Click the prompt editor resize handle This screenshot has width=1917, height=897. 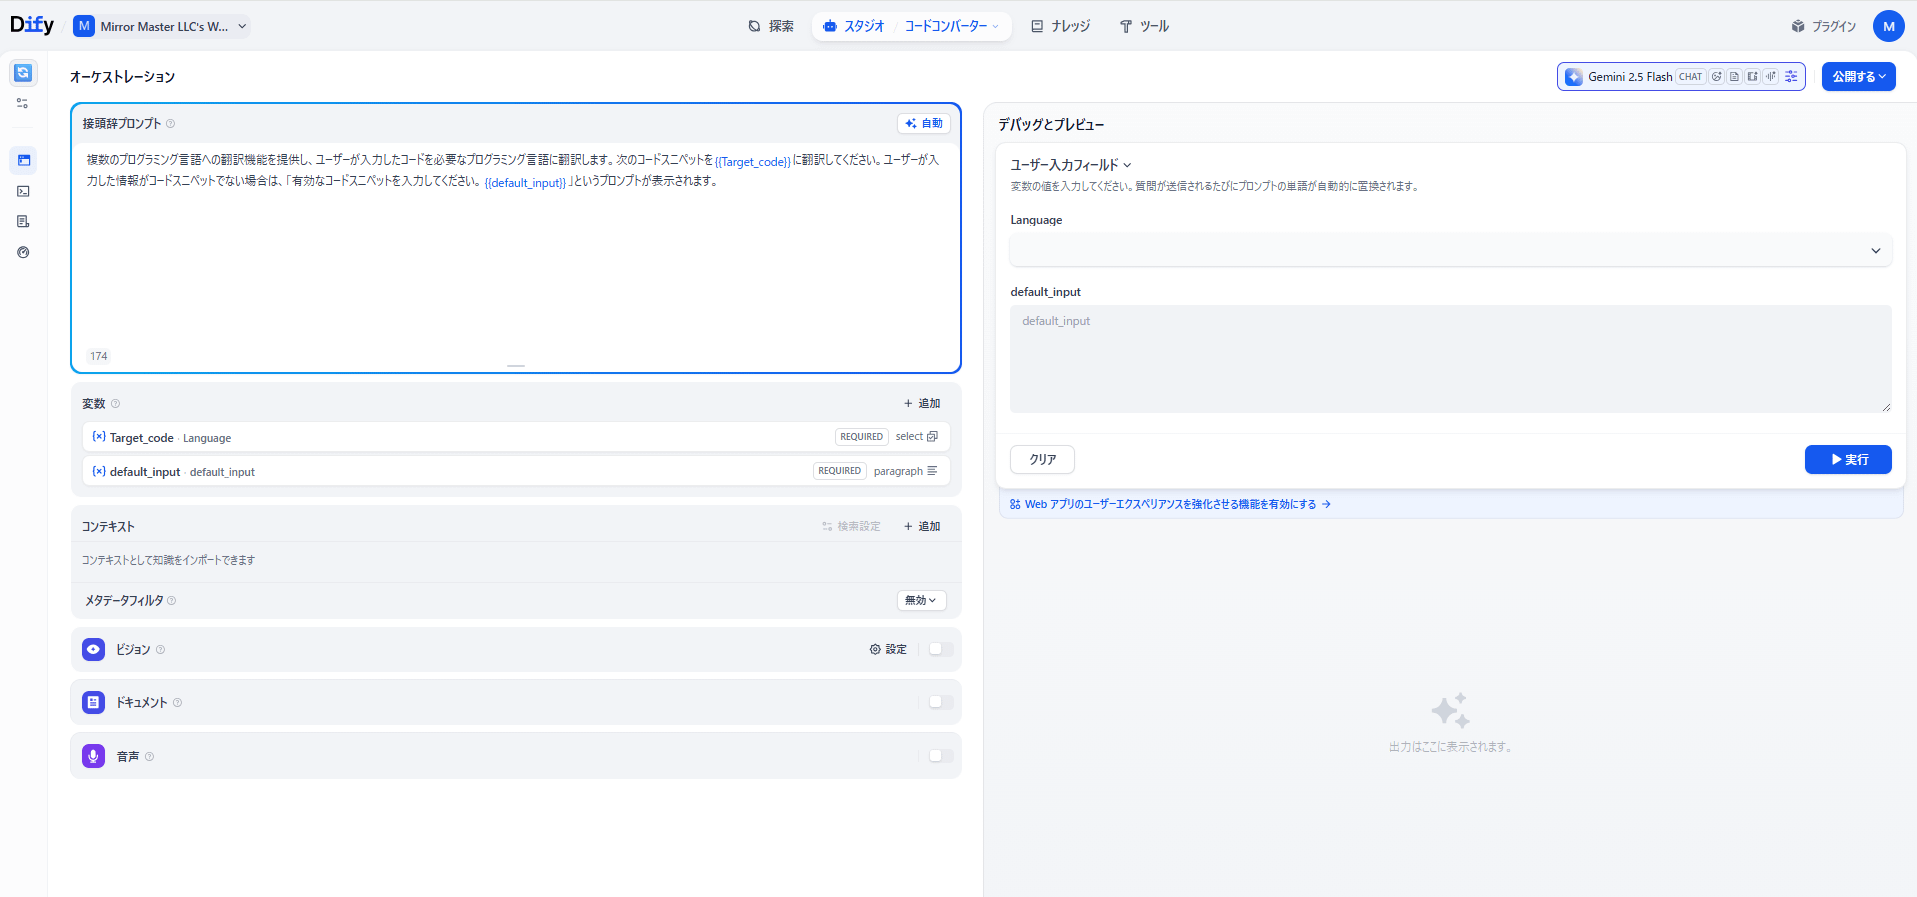click(x=516, y=366)
